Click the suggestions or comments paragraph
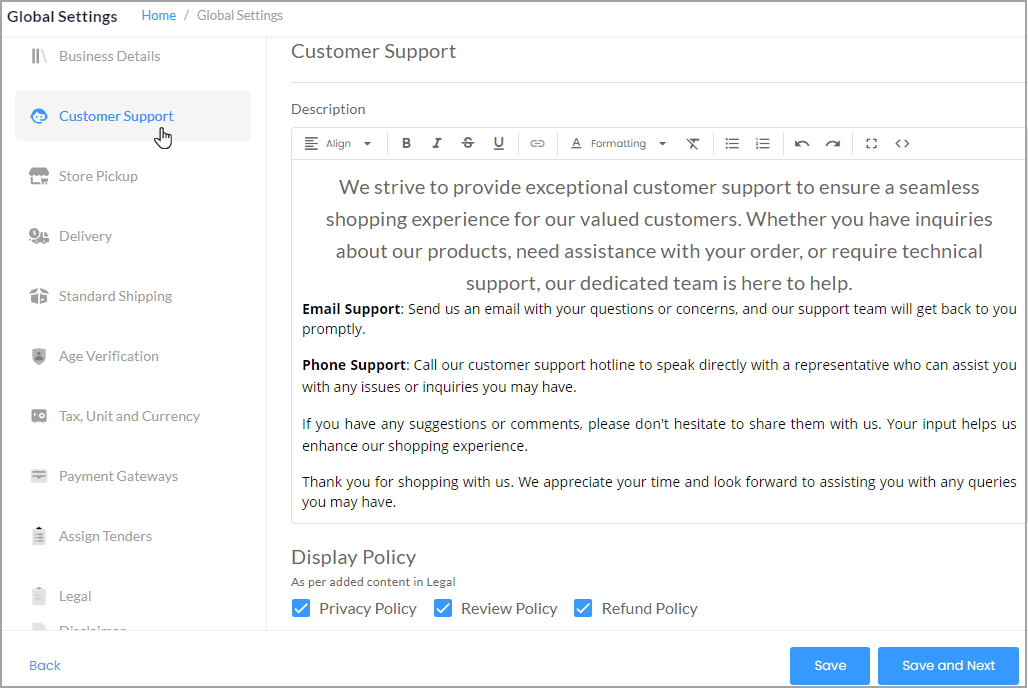The height and width of the screenshot is (688, 1028). pyautogui.click(x=659, y=435)
